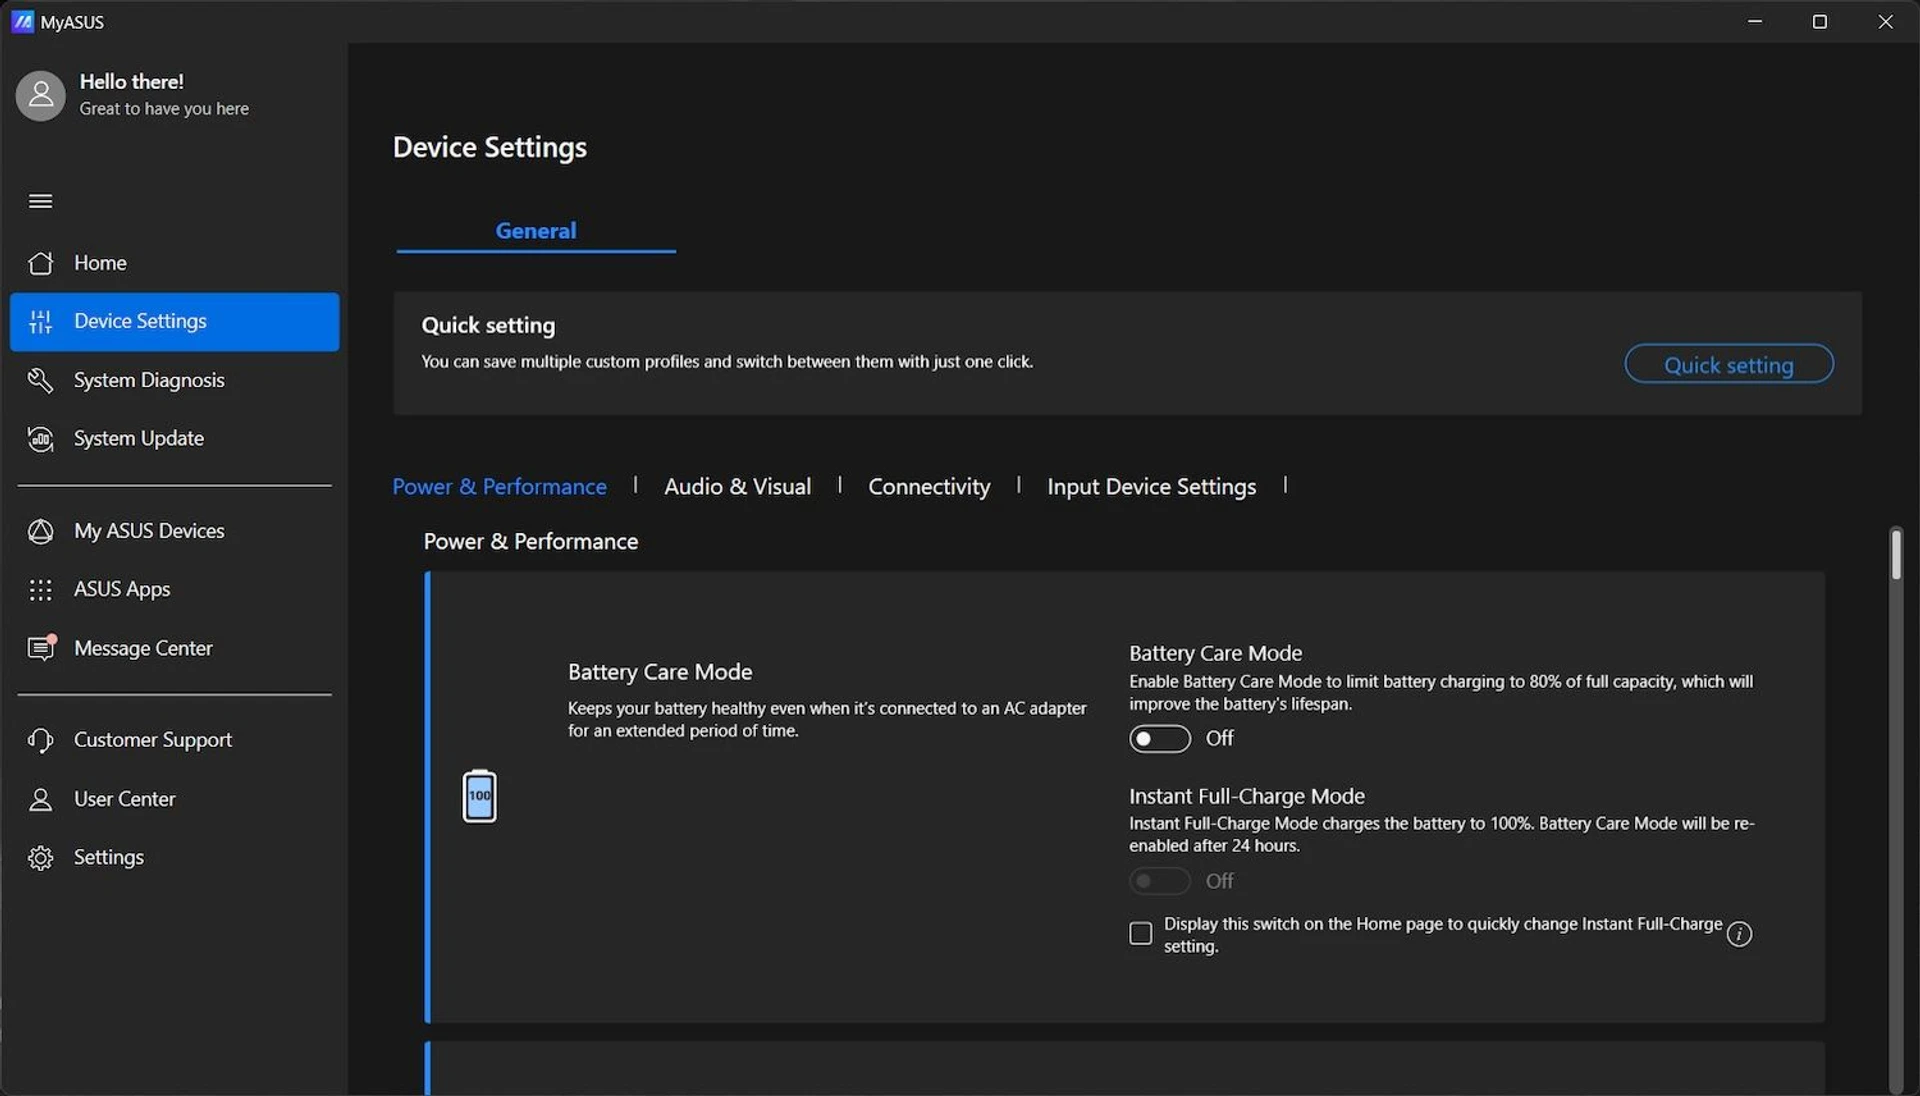Minimize the MyASUS window
1920x1096 pixels.
(x=1755, y=21)
